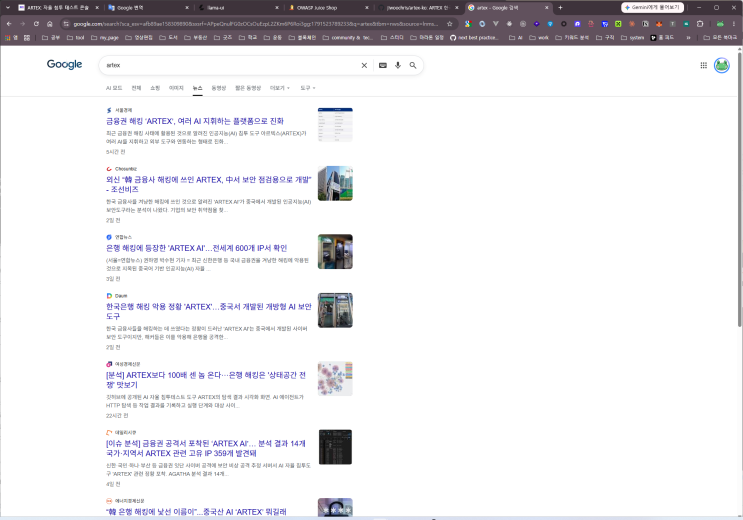743x520 pixels.
Task: Close the Google 번역 tab
Action: (187, 8)
